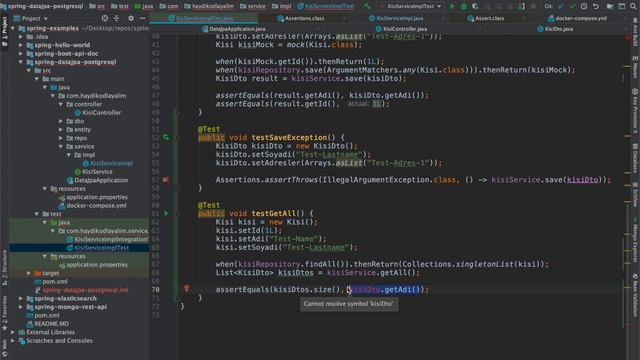
Task: Collapse all nodes in the Project panel
Action: pos(117,18)
